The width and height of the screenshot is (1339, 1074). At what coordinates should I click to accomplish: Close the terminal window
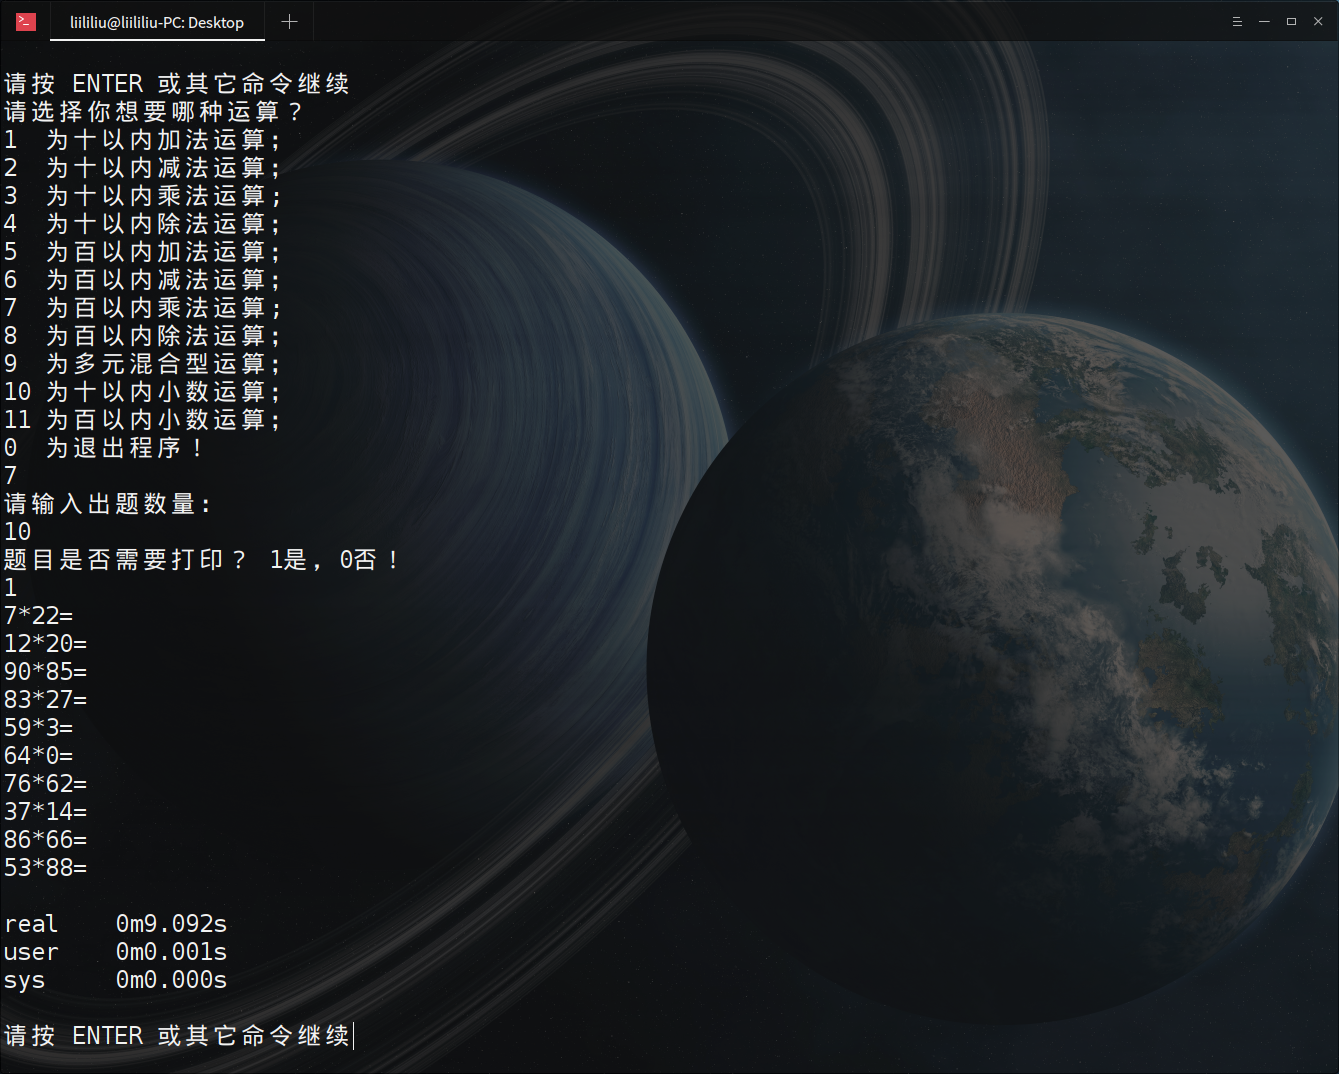(x=1318, y=21)
